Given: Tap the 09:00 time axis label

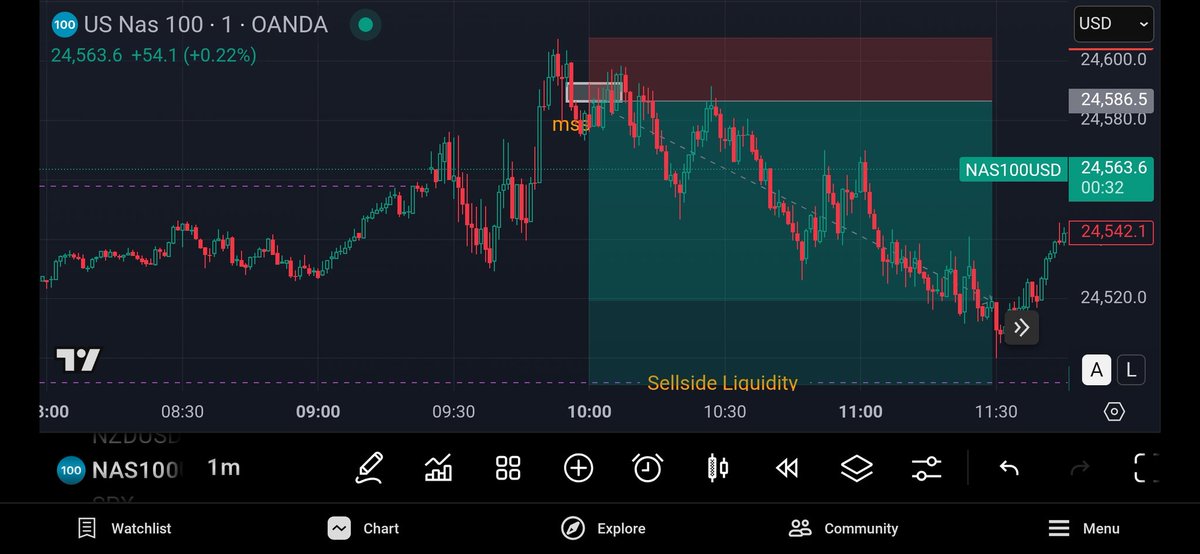Looking at the screenshot, I should [318, 412].
